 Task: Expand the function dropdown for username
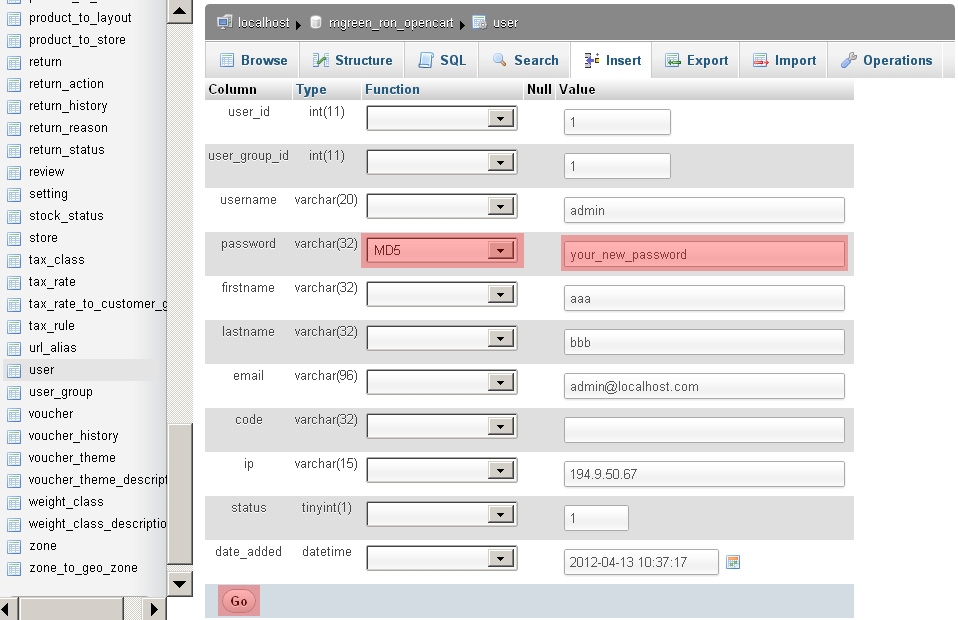click(441, 206)
